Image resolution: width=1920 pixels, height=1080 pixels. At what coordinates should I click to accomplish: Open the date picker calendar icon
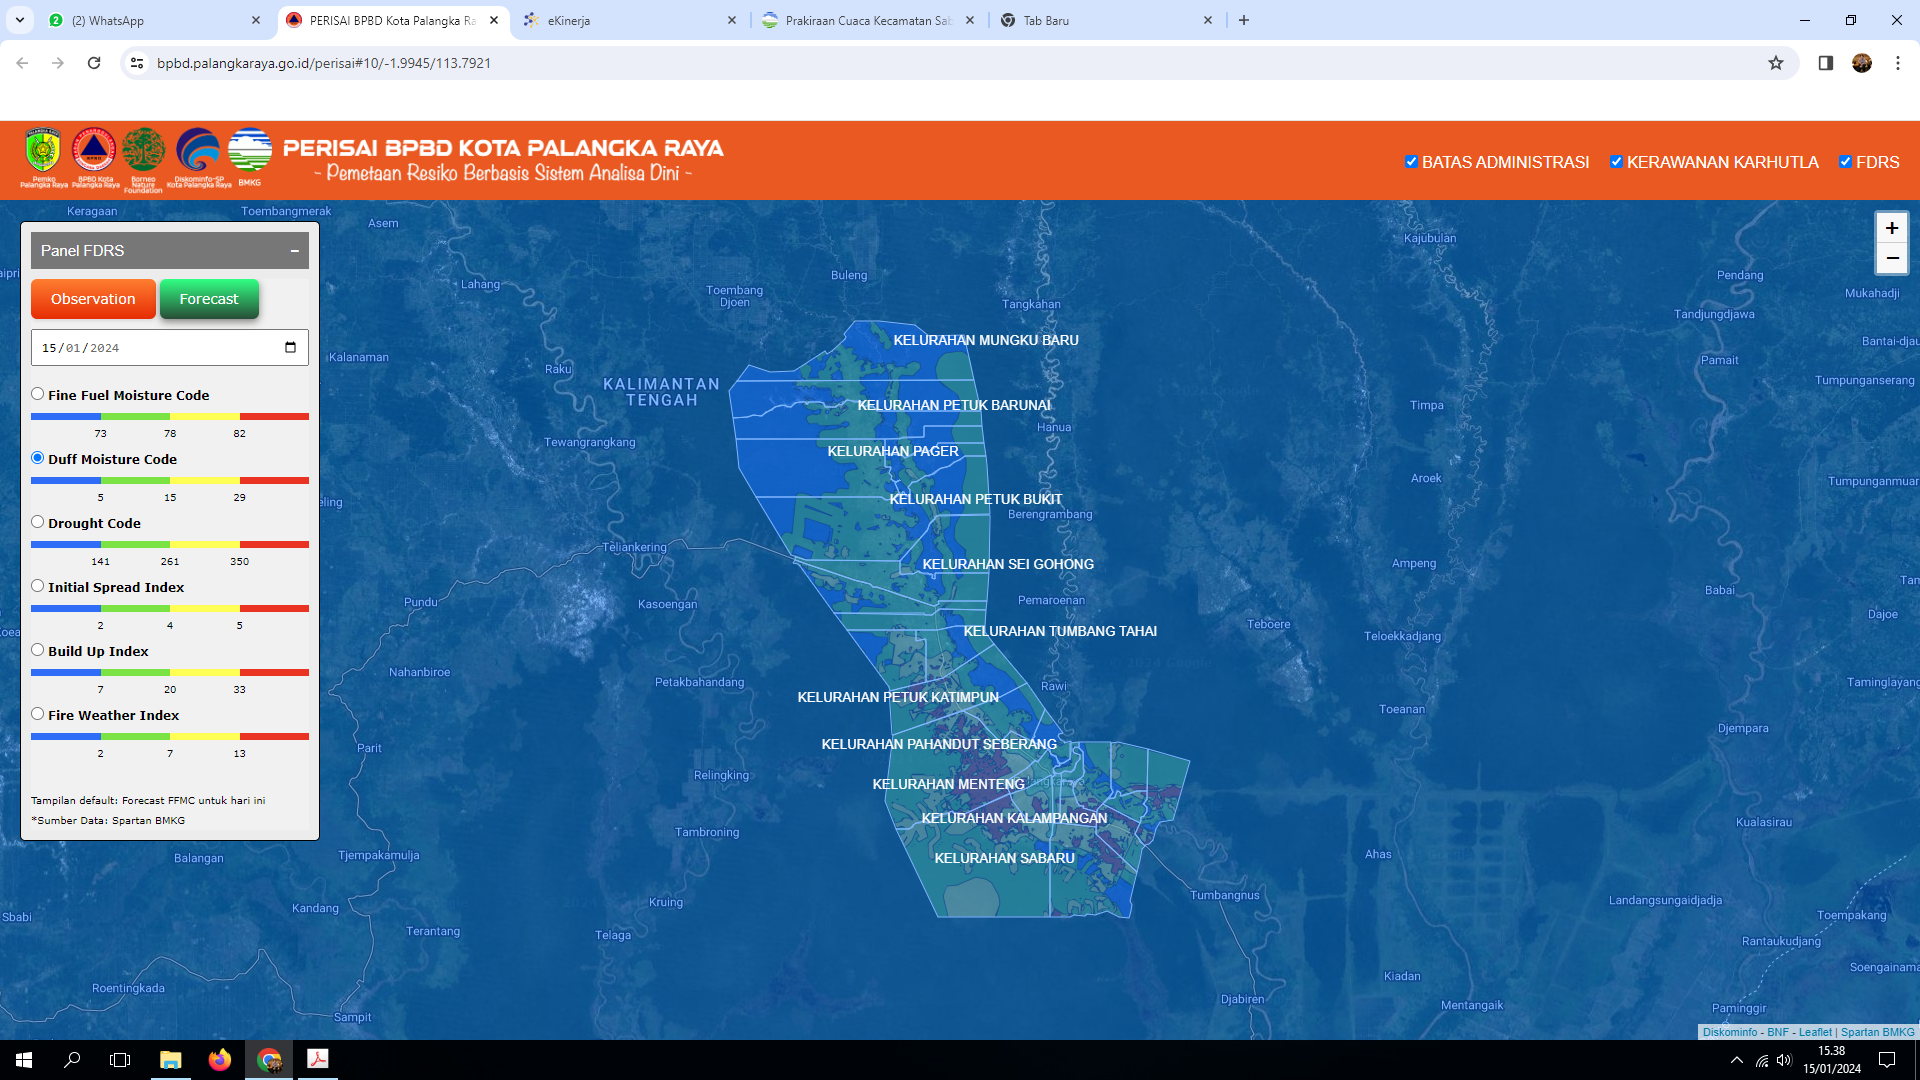click(x=290, y=347)
